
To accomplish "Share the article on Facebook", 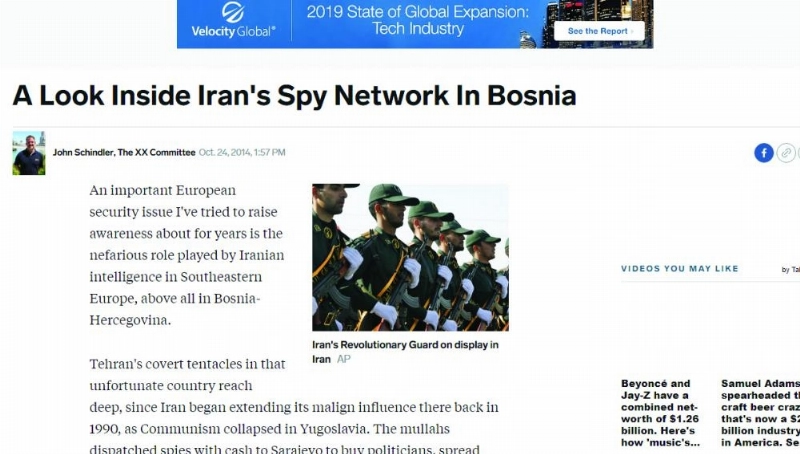I will click(x=764, y=153).
